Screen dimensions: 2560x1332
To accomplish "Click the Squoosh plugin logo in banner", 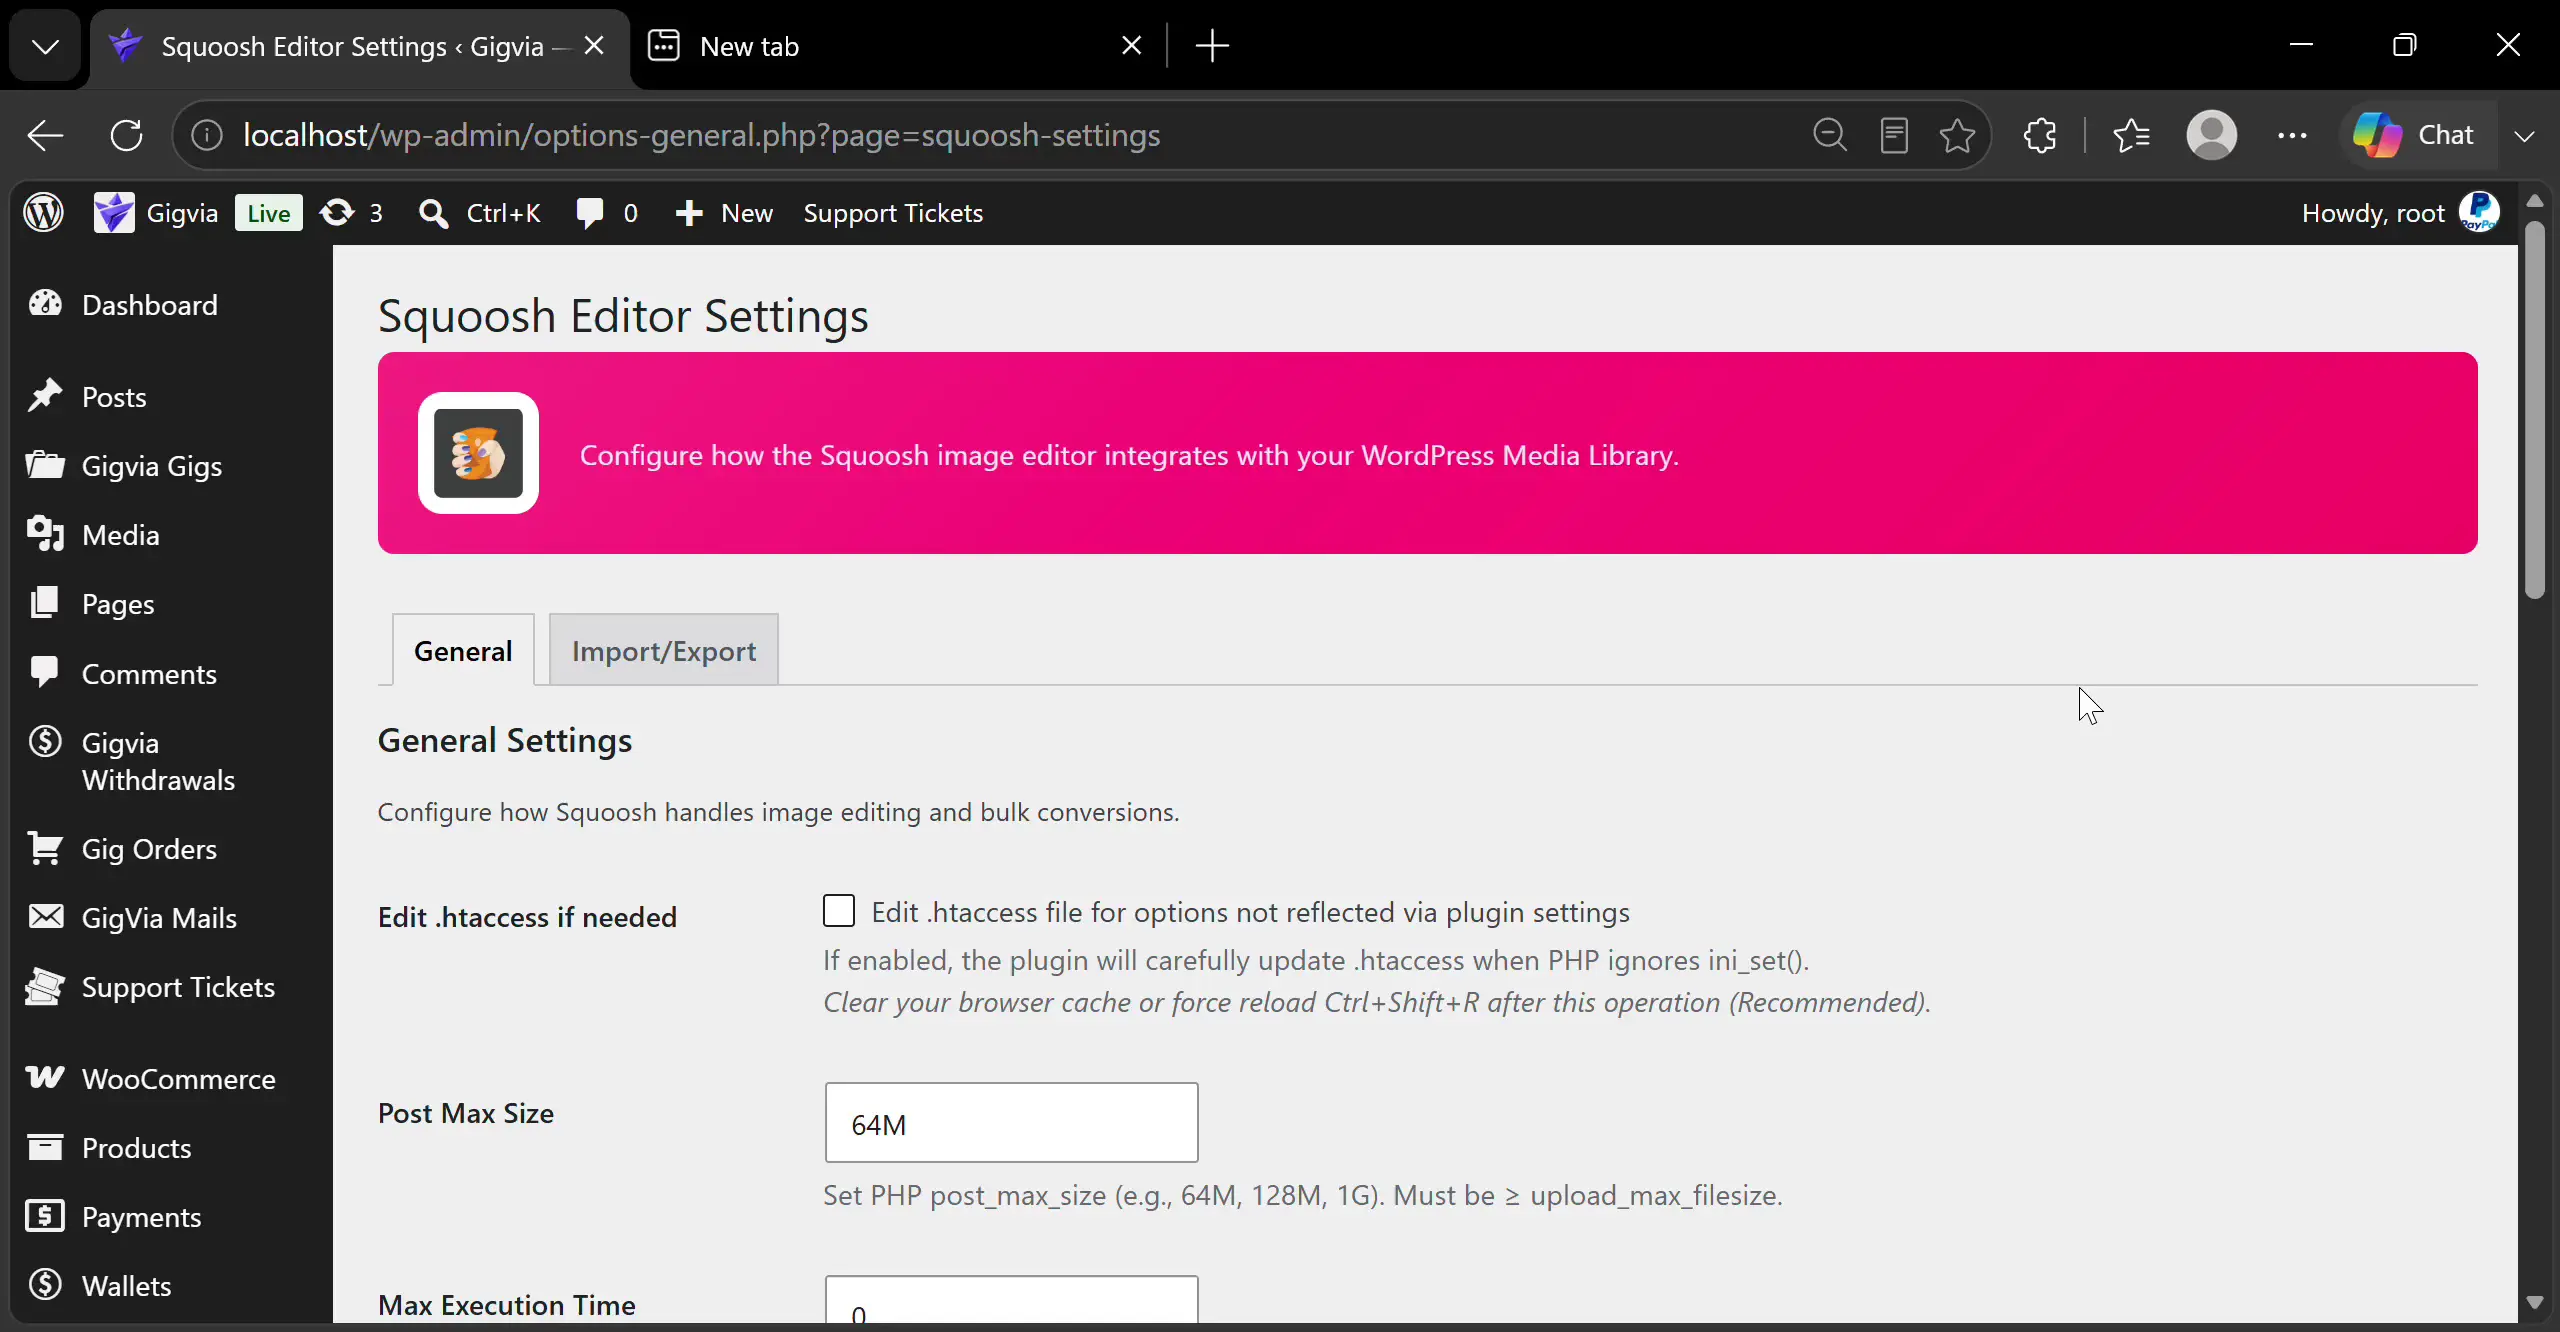I will pos(478,453).
